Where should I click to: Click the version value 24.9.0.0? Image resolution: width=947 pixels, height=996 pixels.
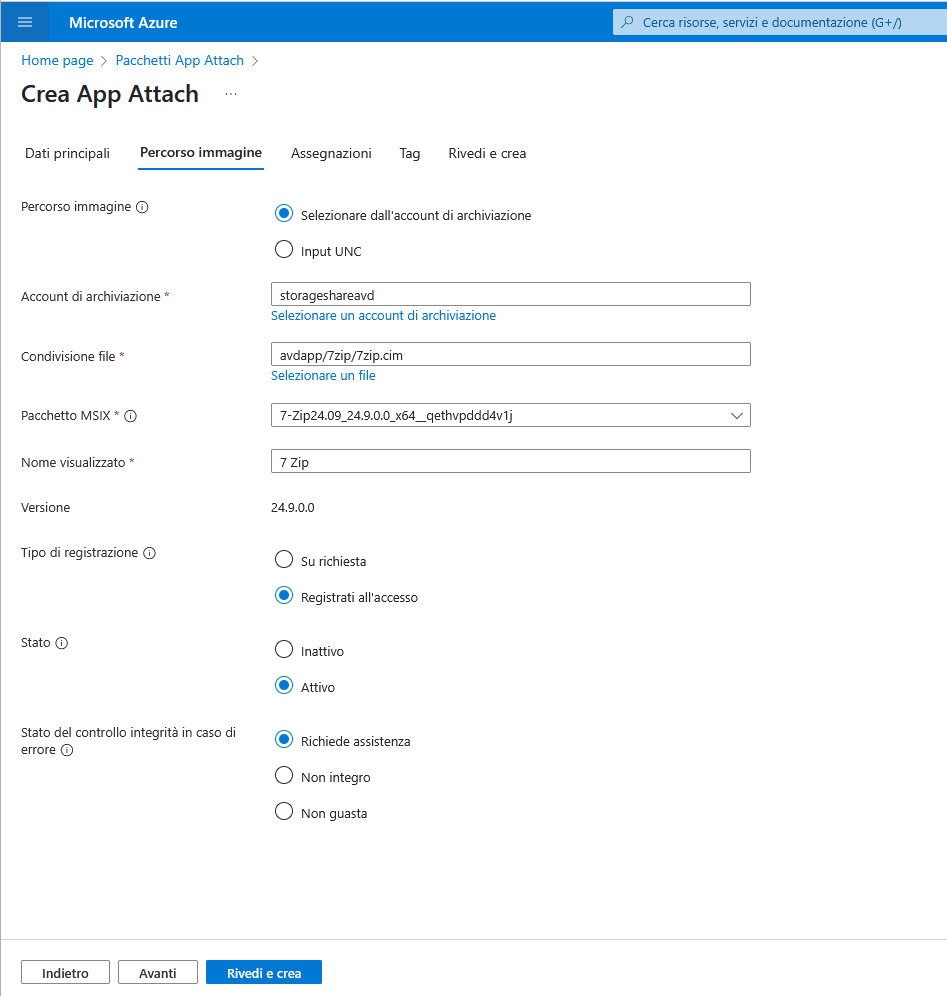(293, 508)
